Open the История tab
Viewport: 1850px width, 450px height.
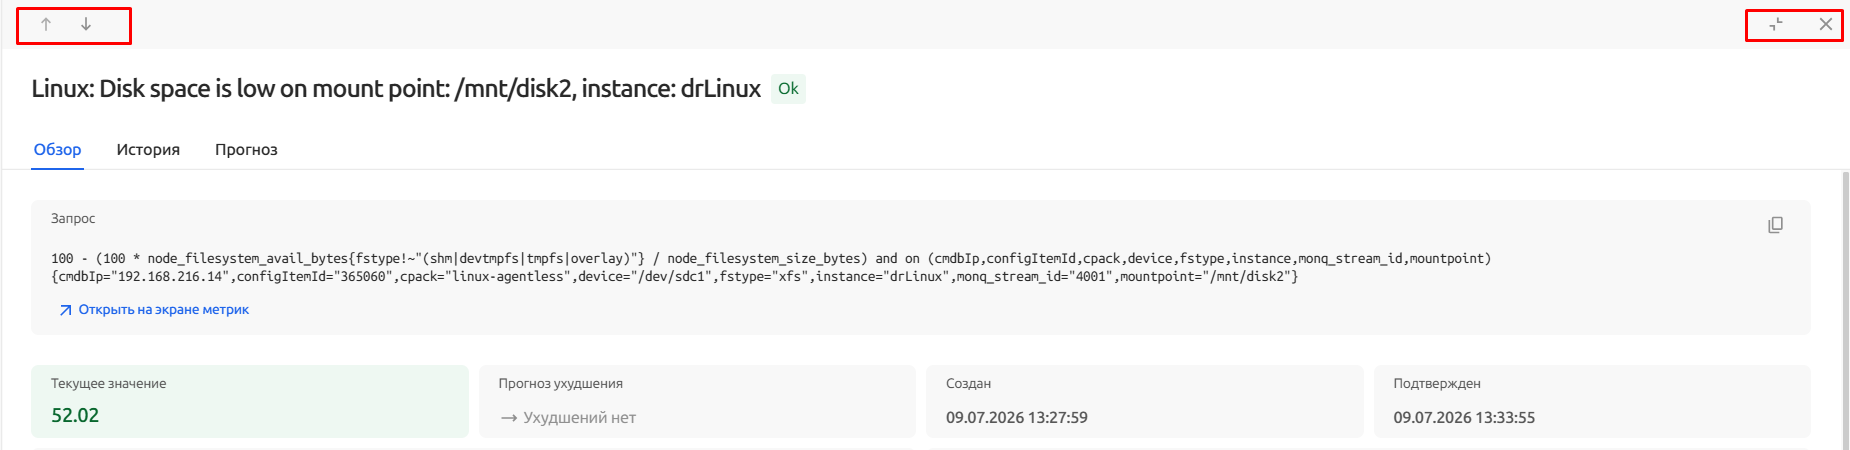[148, 150]
